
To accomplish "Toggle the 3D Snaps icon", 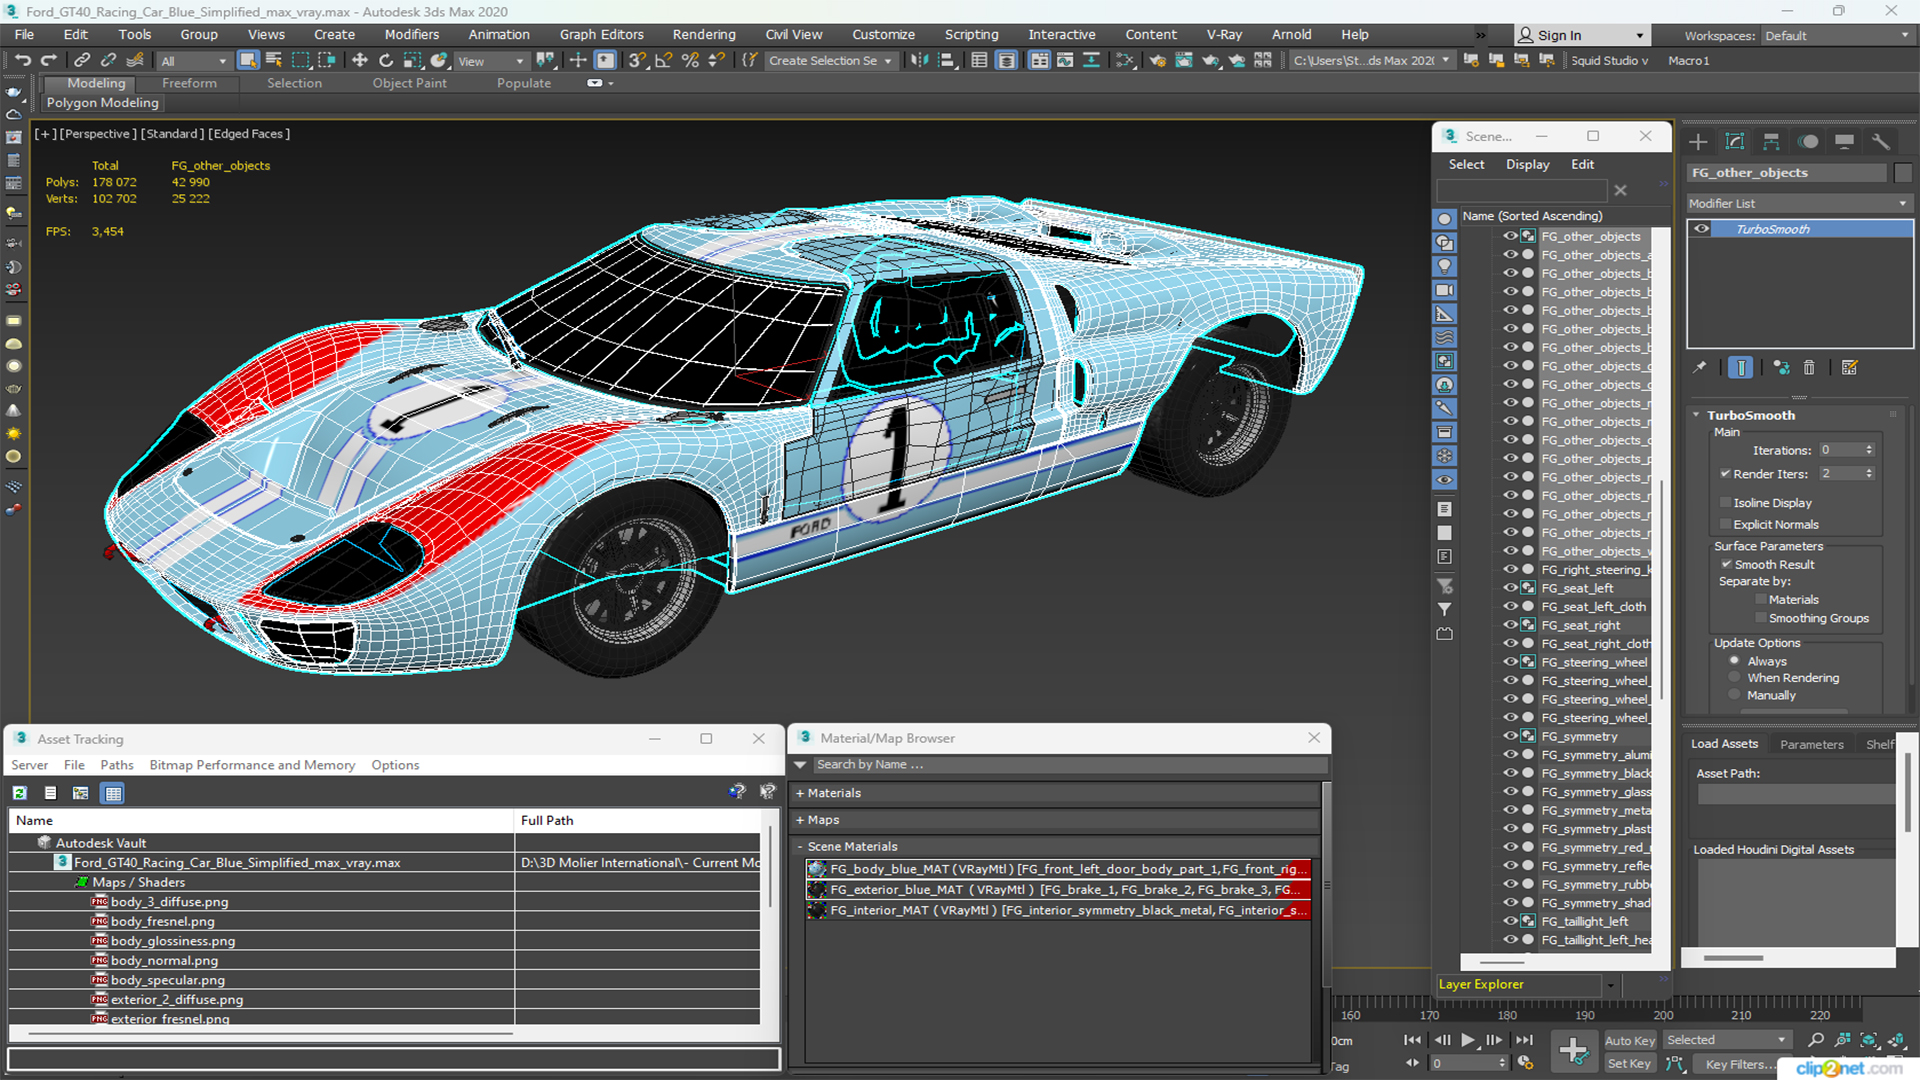I will (x=636, y=61).
